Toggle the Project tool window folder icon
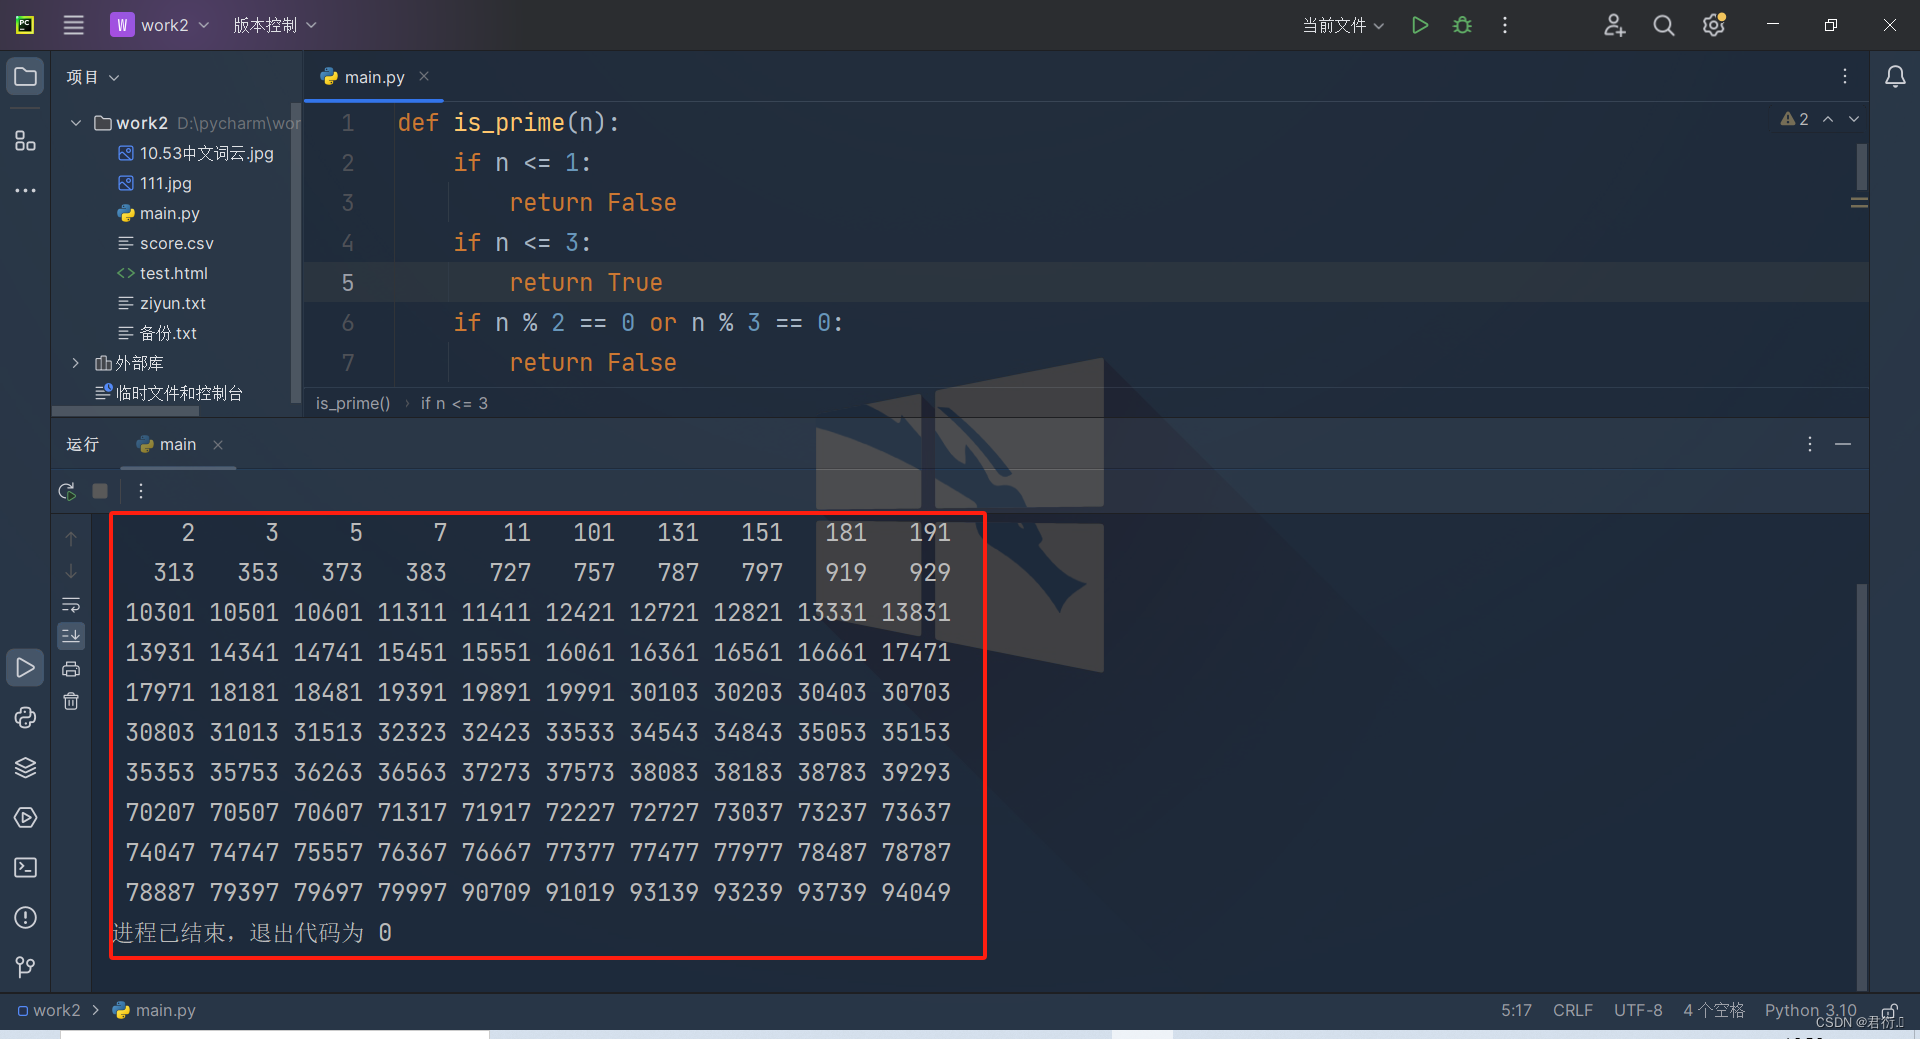The image size is (1920, 1039). point(26,77)
